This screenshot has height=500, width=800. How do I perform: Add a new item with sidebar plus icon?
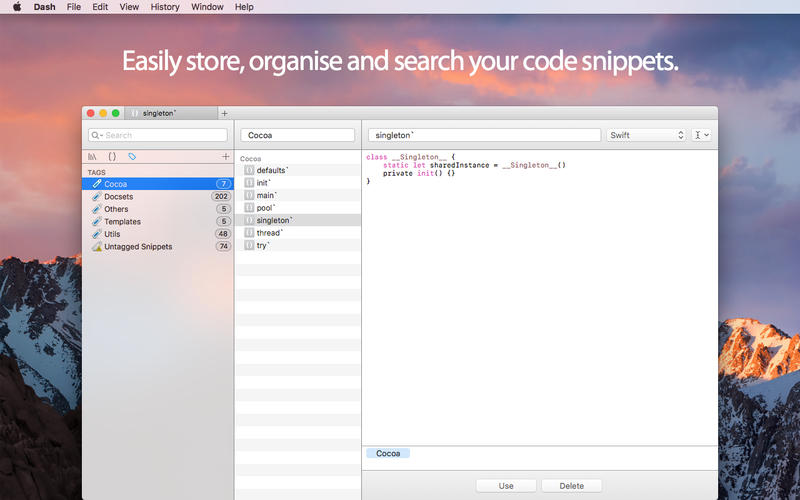coord(226,157)
